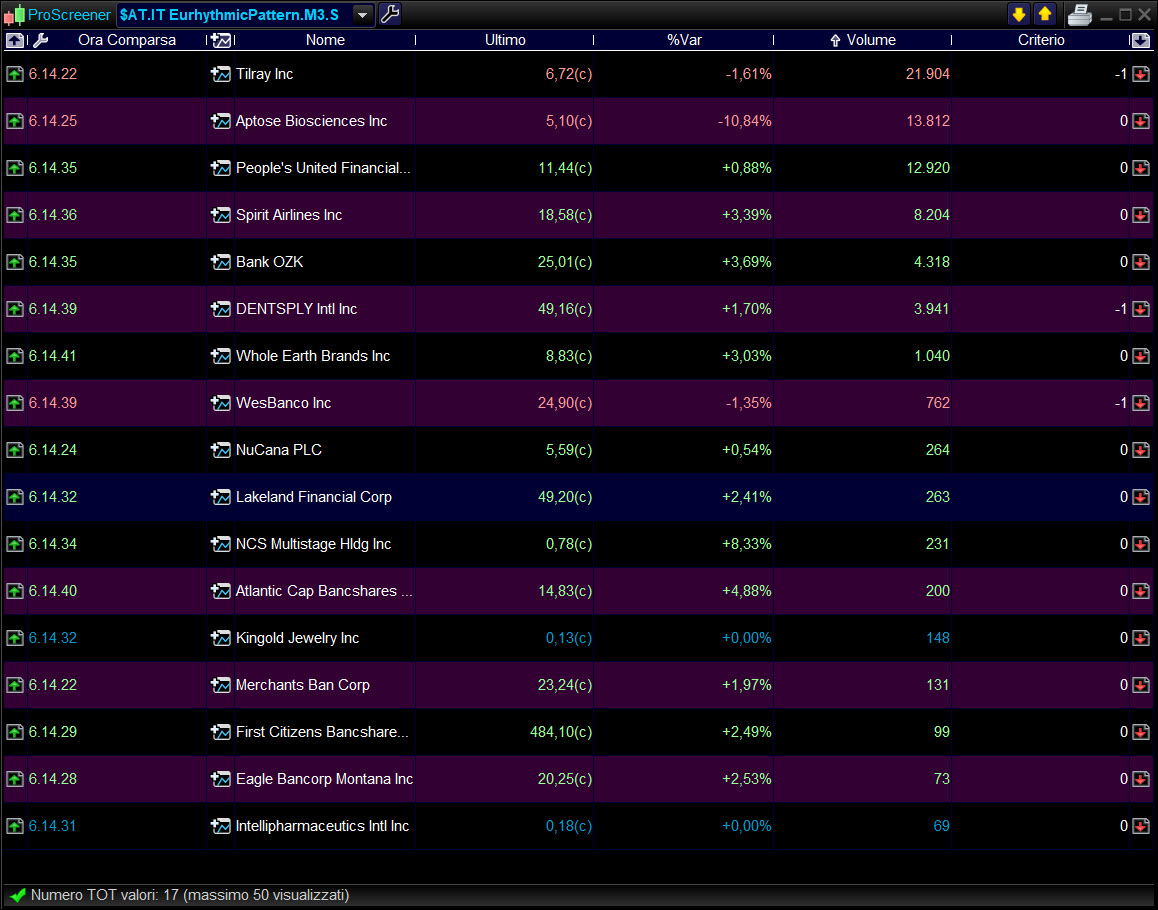Click red arrow icon in Tilray Inc row
Viewport: 1158px width, 910px height.
click(x=1140, y=74)
